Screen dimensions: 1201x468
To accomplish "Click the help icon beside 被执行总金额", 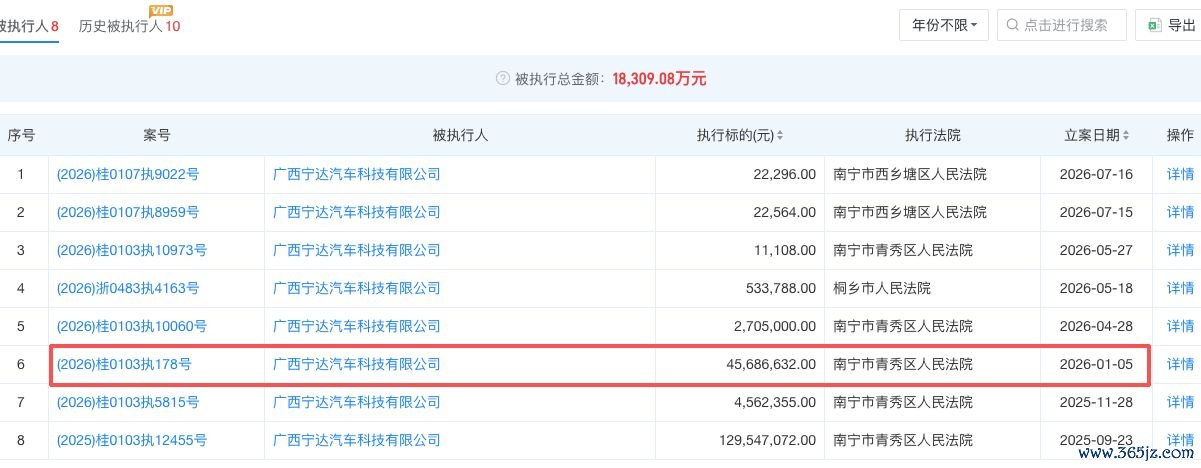I will (503, 78).
